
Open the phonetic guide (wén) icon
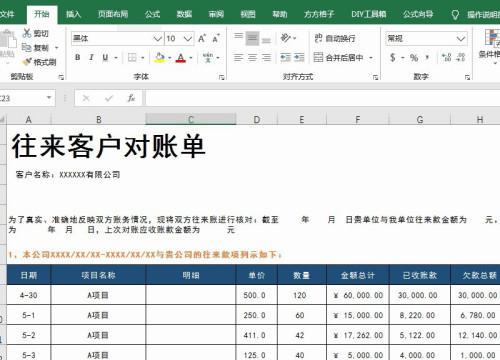pos(208,57)
